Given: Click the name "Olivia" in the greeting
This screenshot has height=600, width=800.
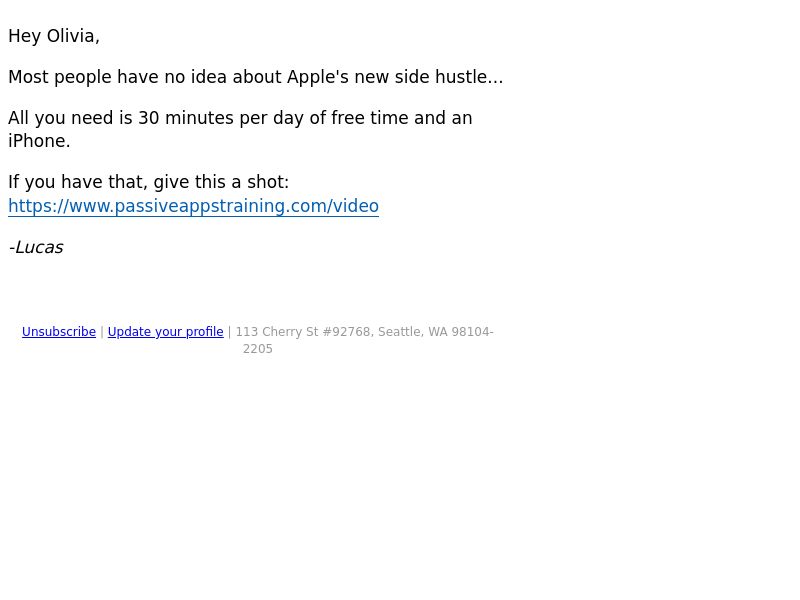Looking at the screenshot, I should 73,36.
